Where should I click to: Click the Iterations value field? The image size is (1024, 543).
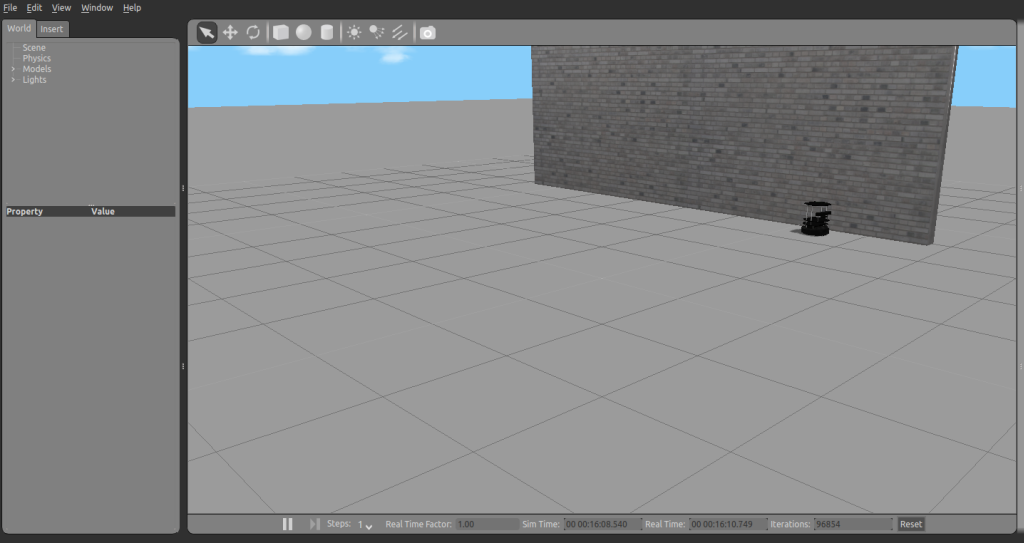[853, 524]
